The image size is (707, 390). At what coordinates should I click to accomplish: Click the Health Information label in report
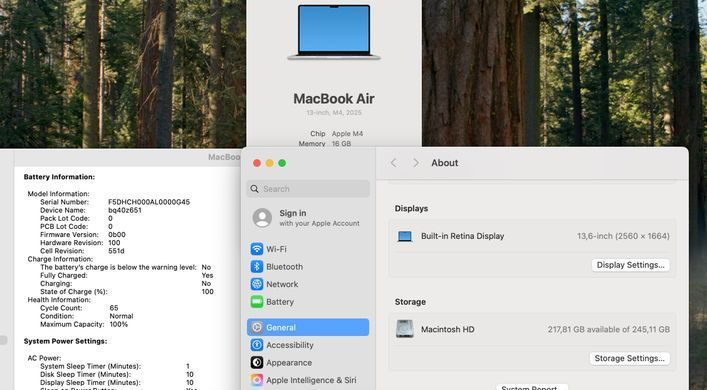(x=59, y=300)
